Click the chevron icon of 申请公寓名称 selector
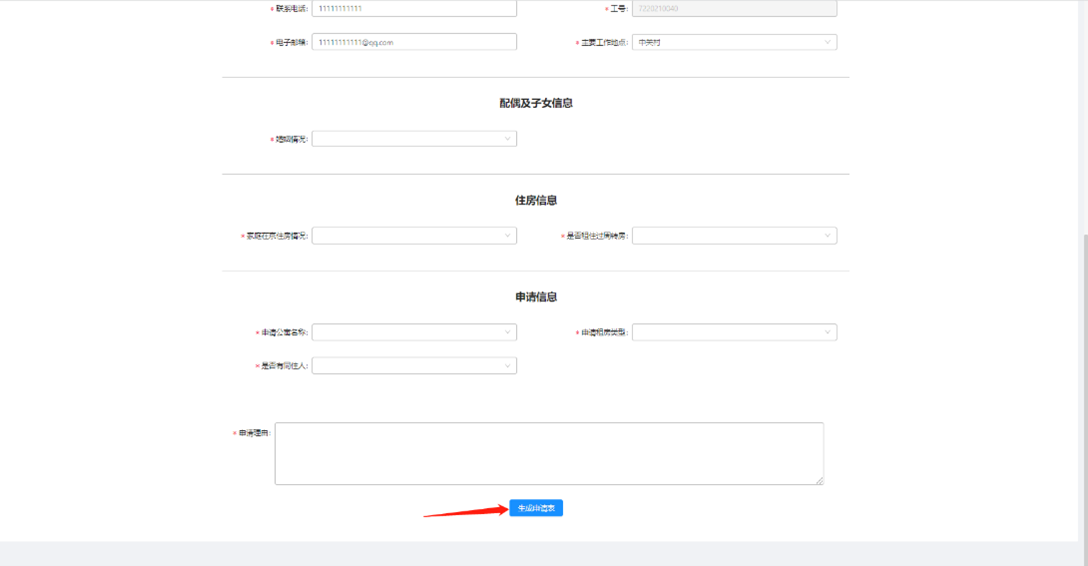1088x566 pixels. [x=507, y=332]
